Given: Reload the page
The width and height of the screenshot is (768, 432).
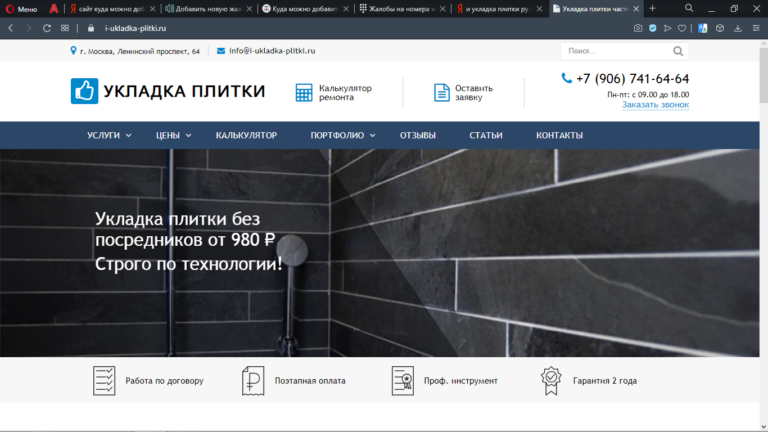Looking at the screenshot, I should click(47, 28).
